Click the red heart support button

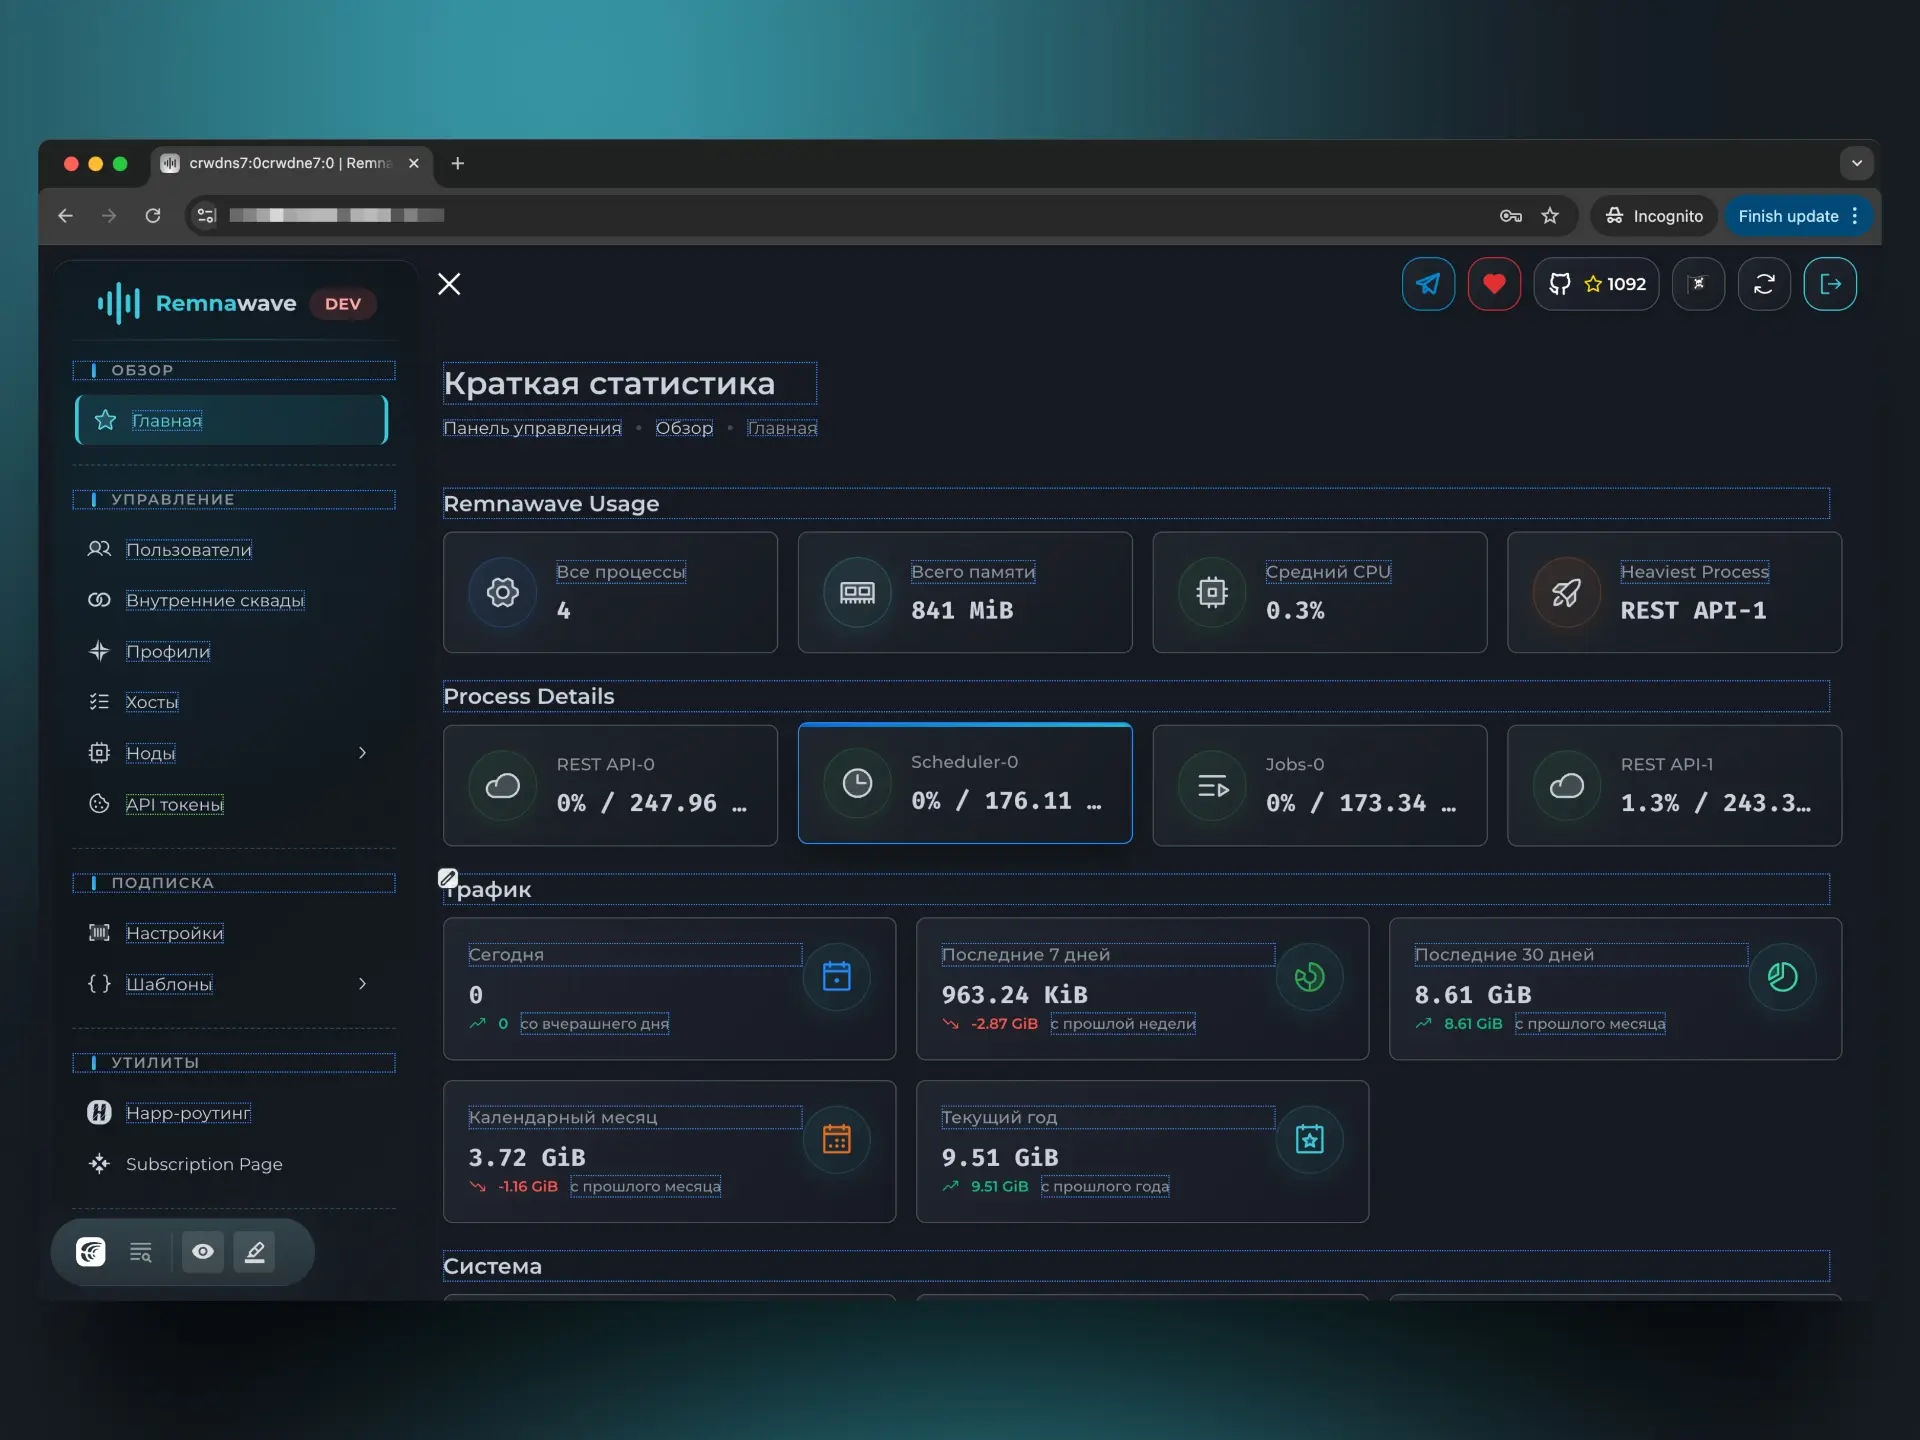pyautogui.click(x=1494, y=284)
